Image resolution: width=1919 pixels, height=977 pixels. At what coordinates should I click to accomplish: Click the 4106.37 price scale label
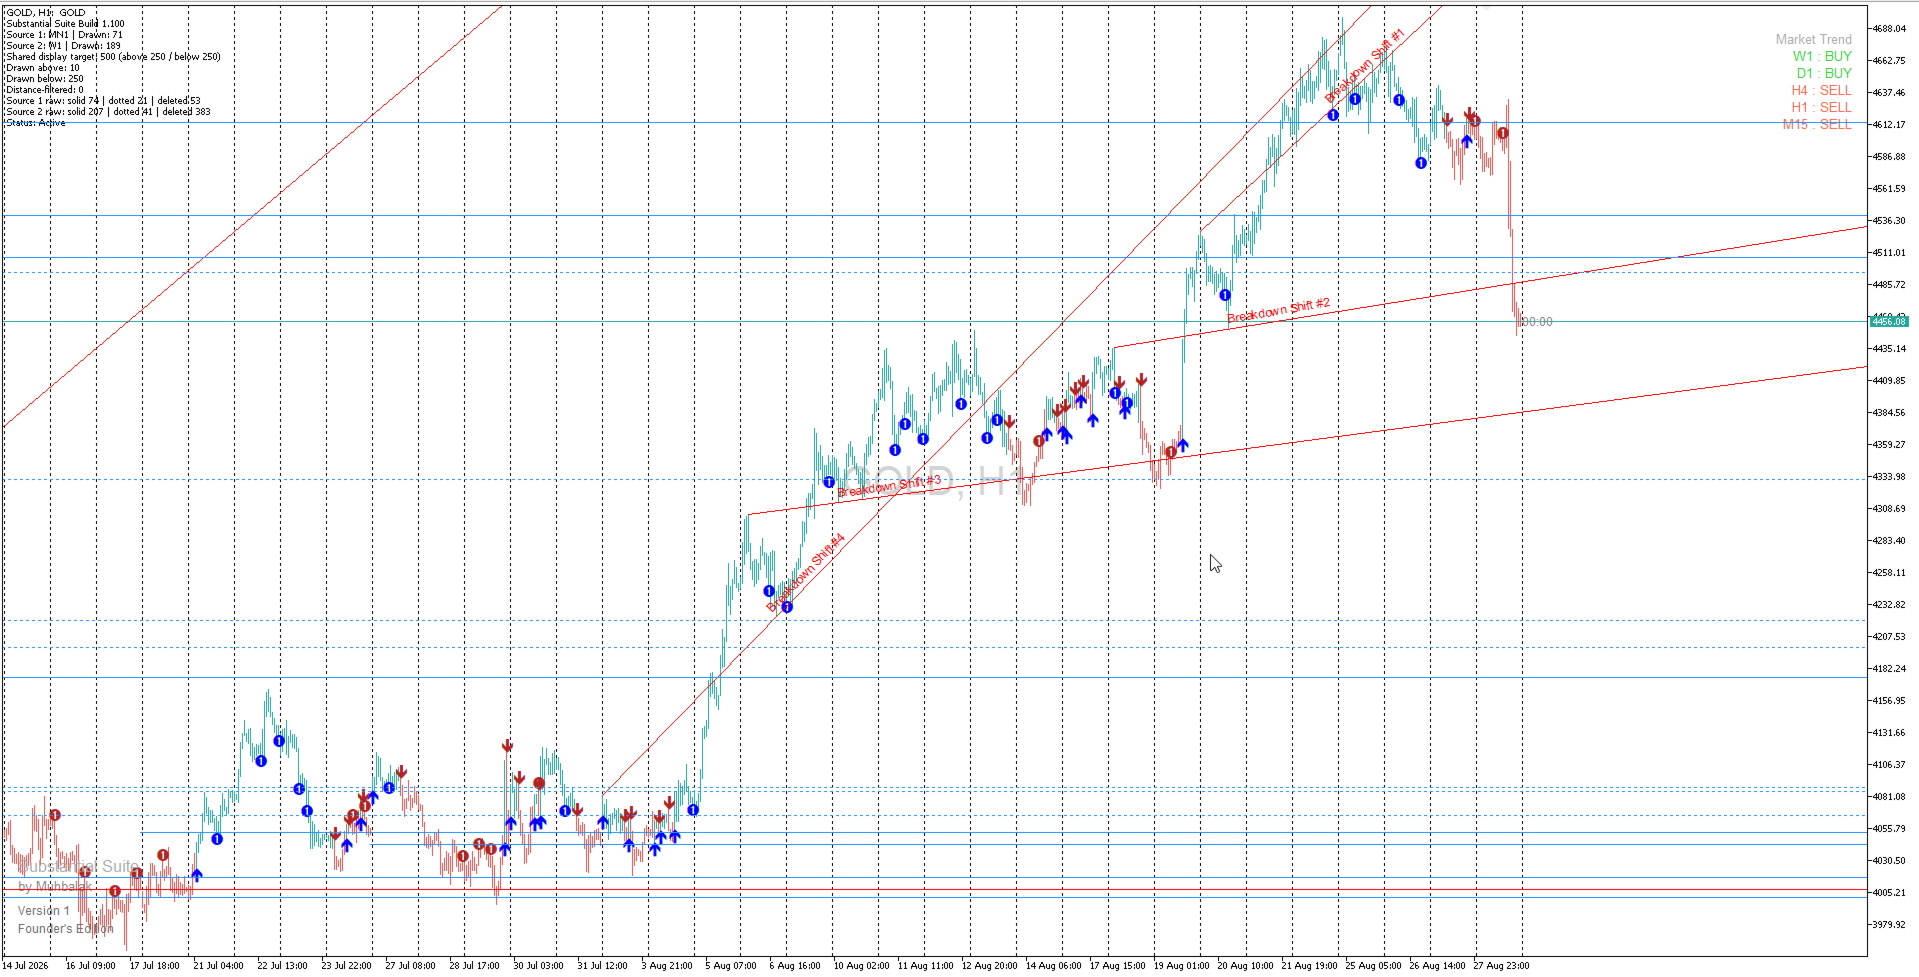tap(1889, 765)
